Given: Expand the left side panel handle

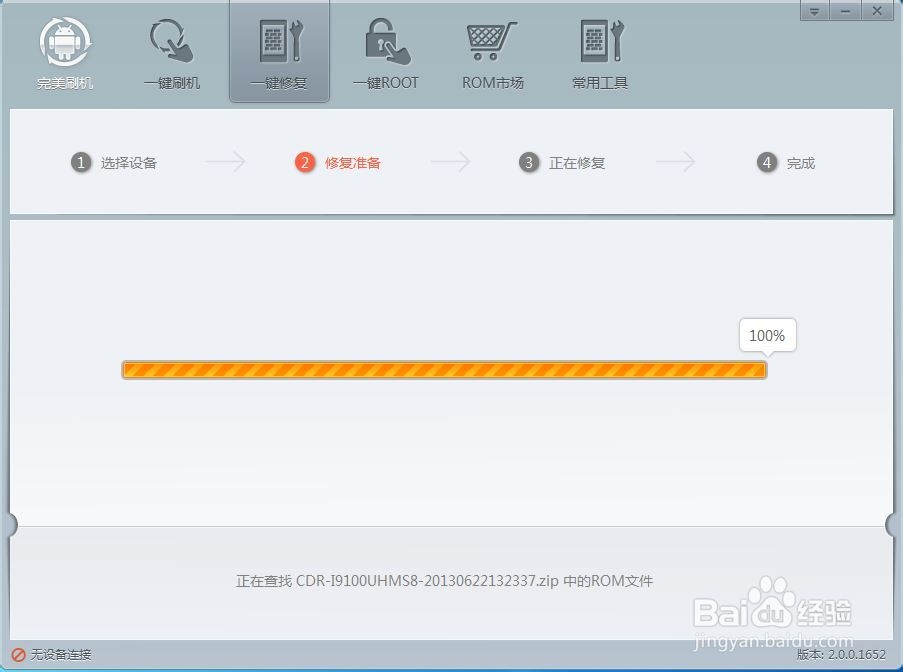Looking at the screenshot, I should coord(12,525).
